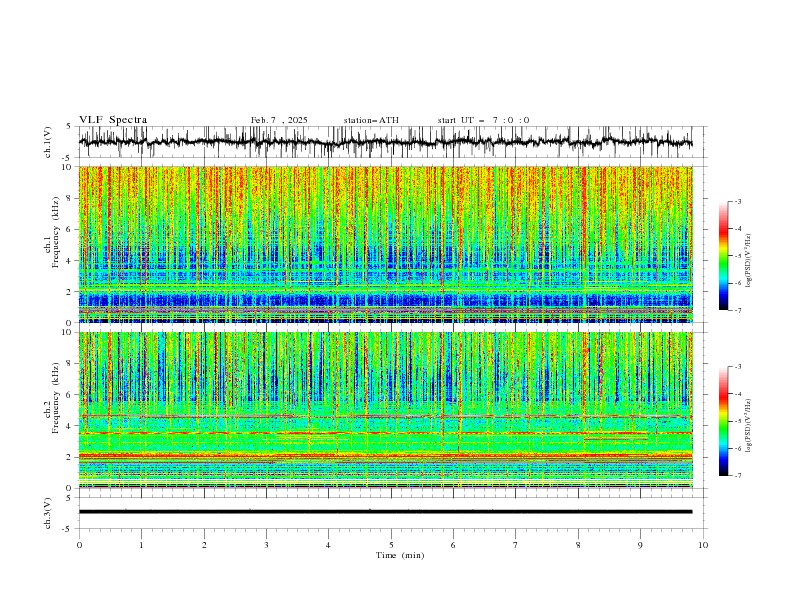Click the 'ch.3(V)' axis label

tap(48, 513)
